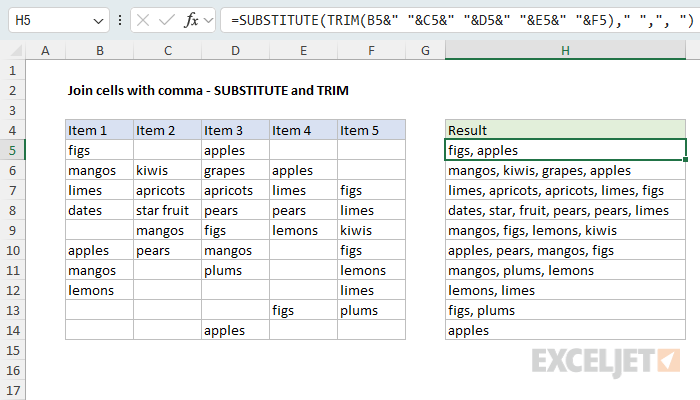Select column H header

(x=565, y=50)
